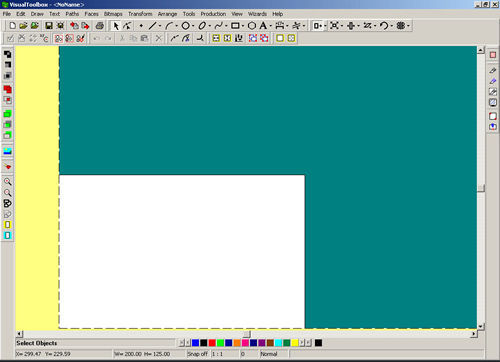Select the freehand curve tool
The height and width of the screenshot is (362, 500).
[x=219, y=26]
